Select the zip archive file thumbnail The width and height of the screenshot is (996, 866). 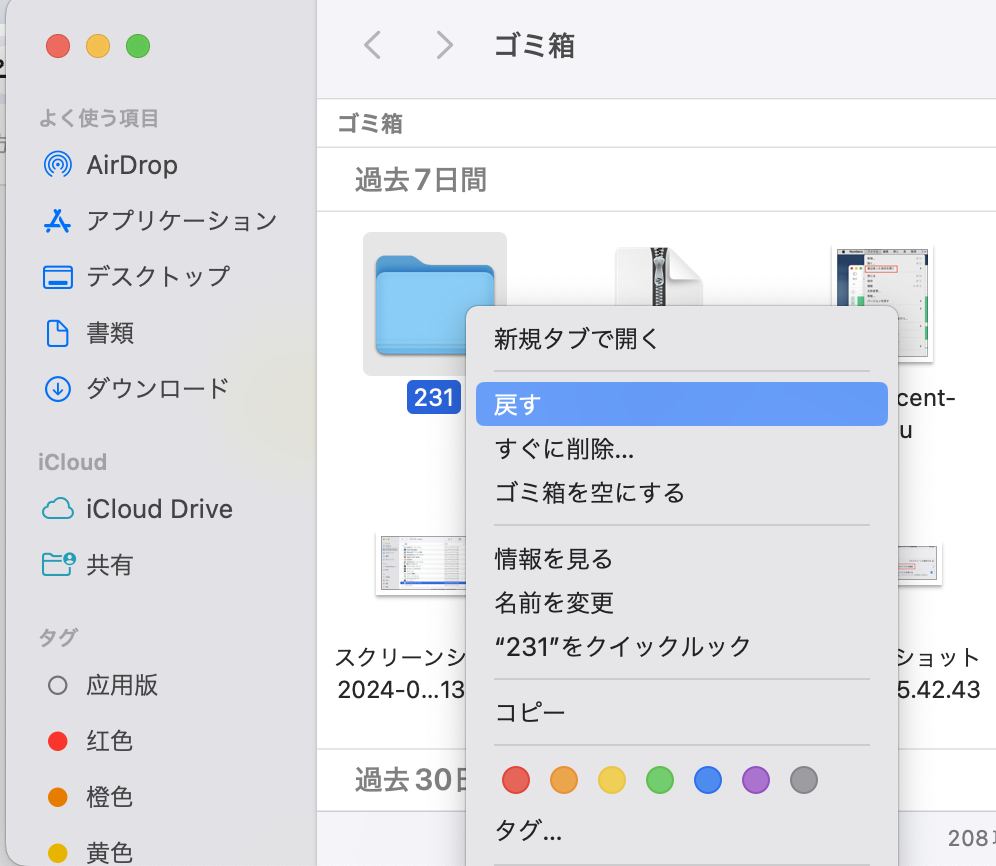[657, 282]
